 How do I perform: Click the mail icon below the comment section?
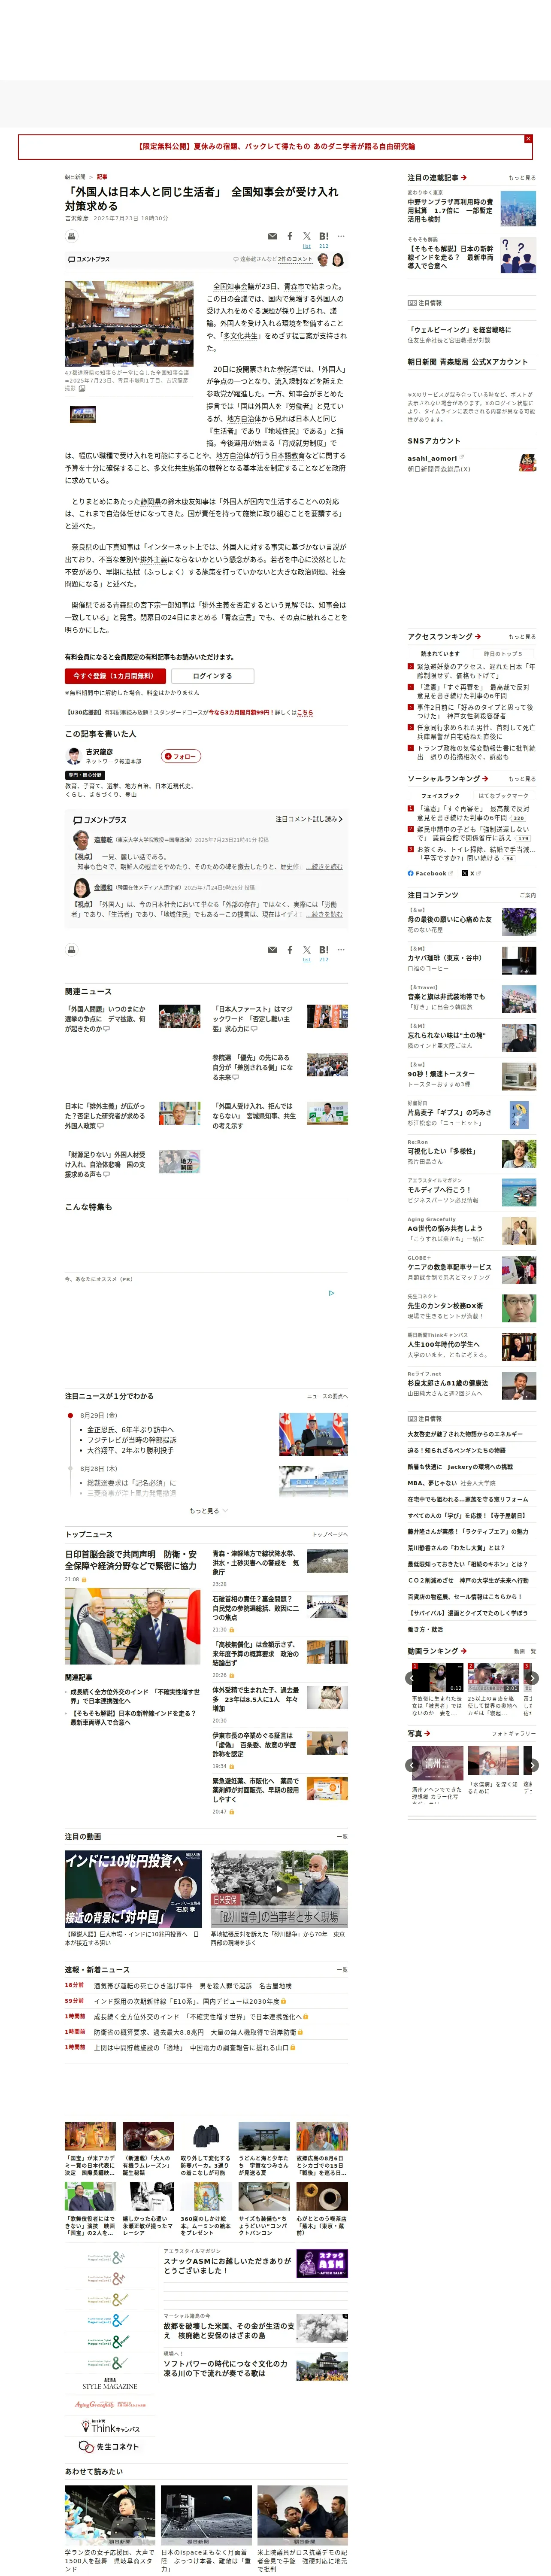click(272, 950)
